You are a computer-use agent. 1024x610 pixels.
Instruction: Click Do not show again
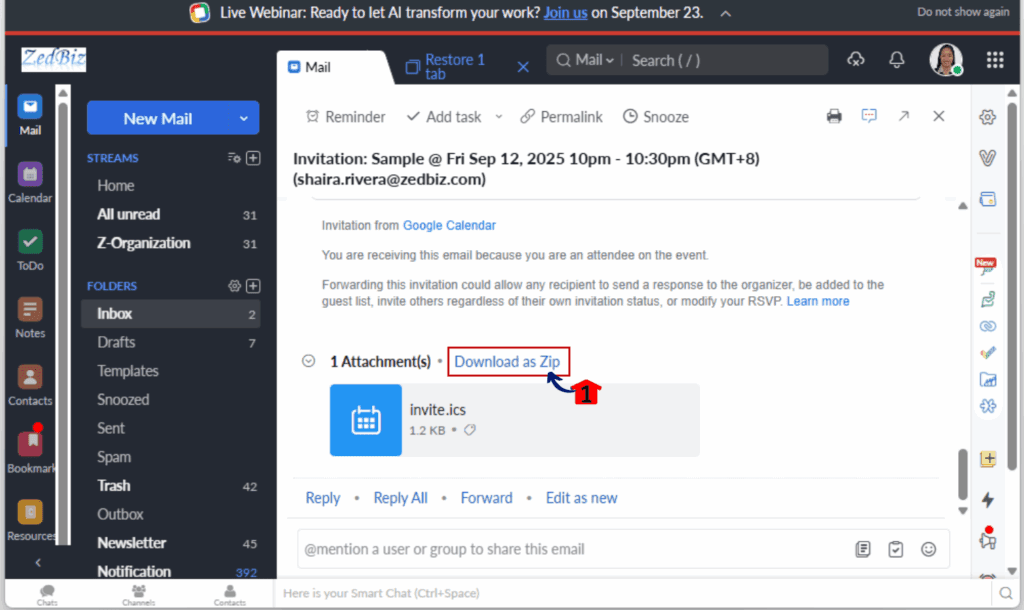point(963,12)
